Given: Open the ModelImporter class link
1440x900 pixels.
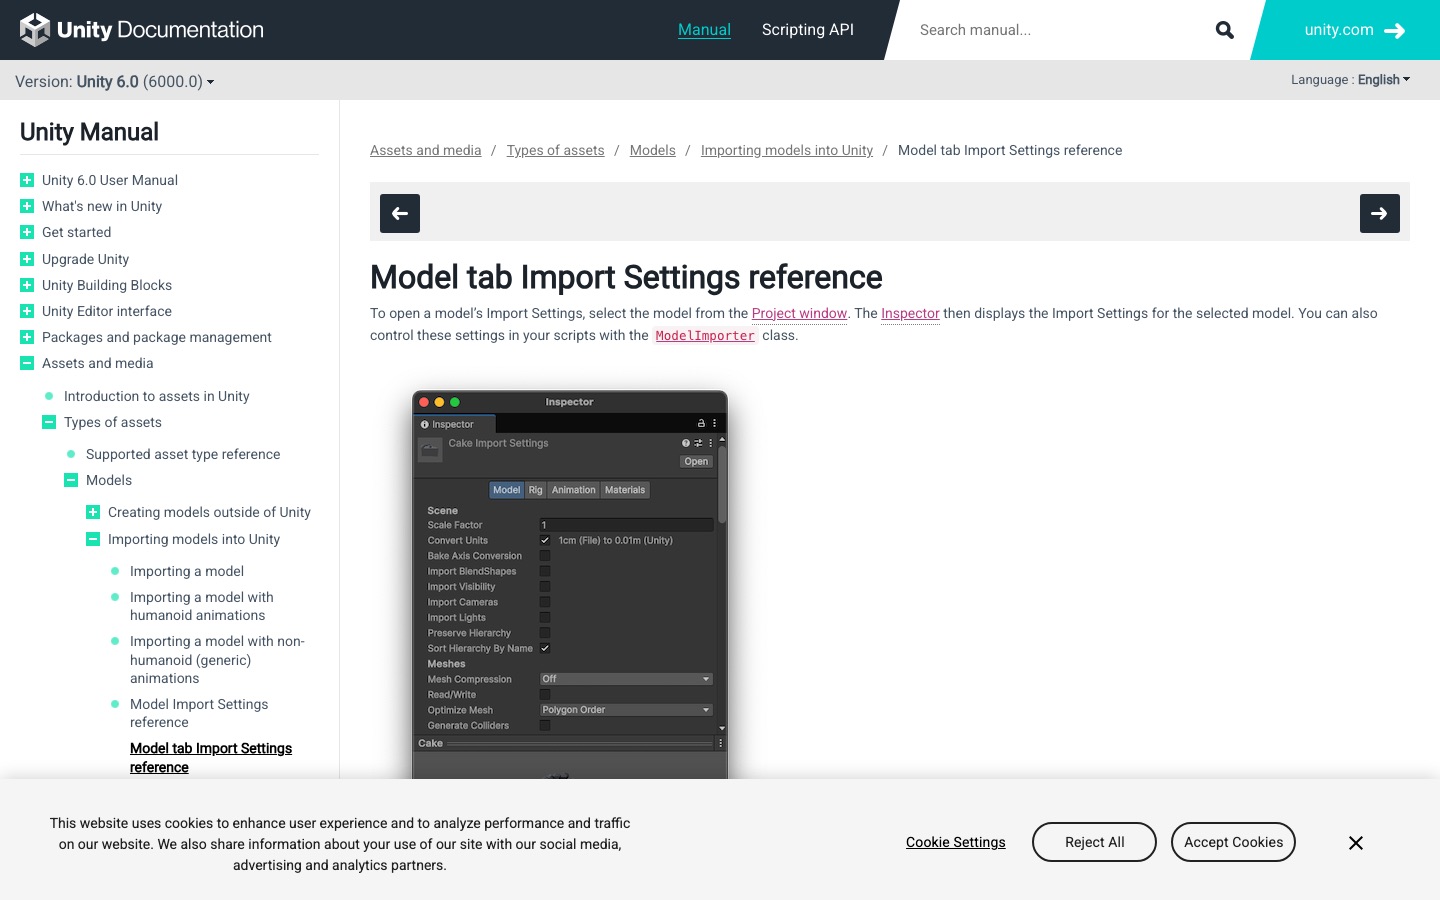Looking at the screenshot, I should (x=705, y=336).
